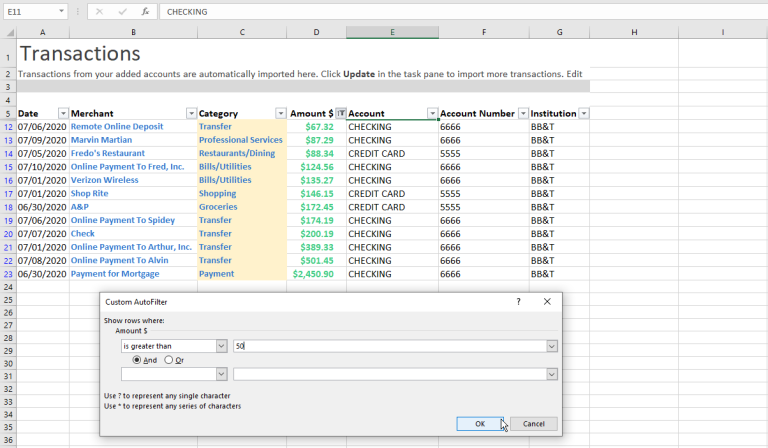Close the Custom AutoFilter dialog
The image size is (768, 448).
click(547, 302)
